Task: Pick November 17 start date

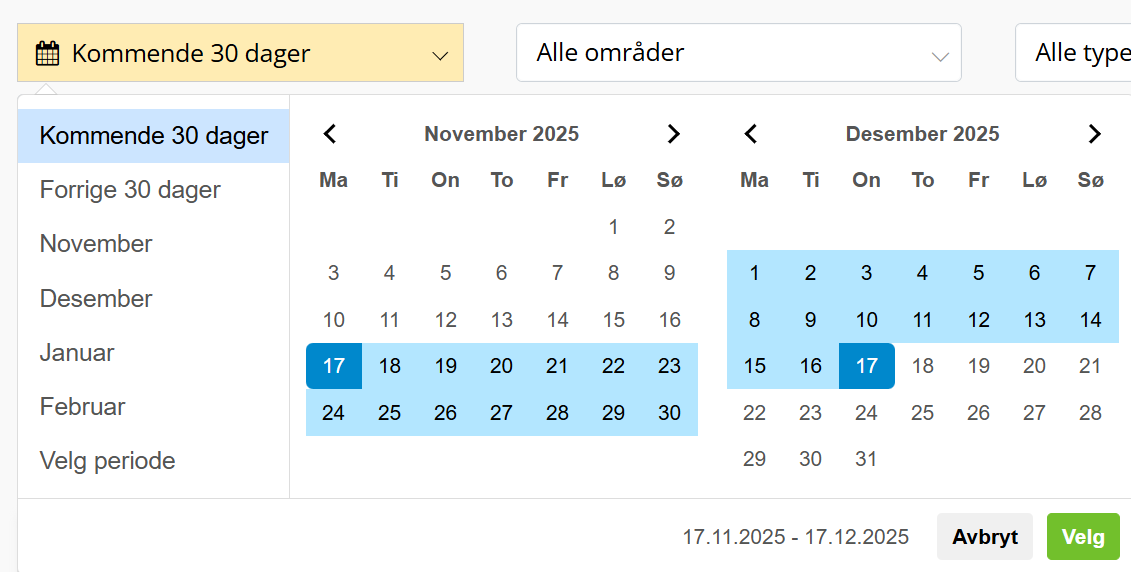Action: (334, 366)
